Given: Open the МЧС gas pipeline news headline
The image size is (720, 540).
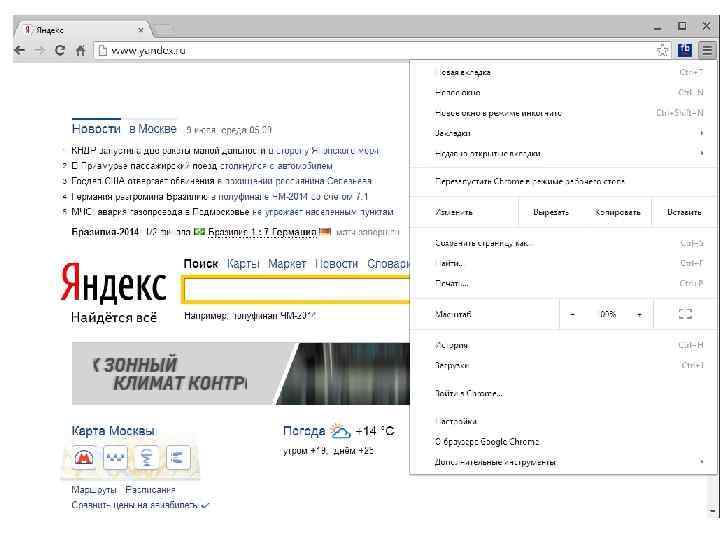Looking at the screenshot, I should [x=233, y=212].
